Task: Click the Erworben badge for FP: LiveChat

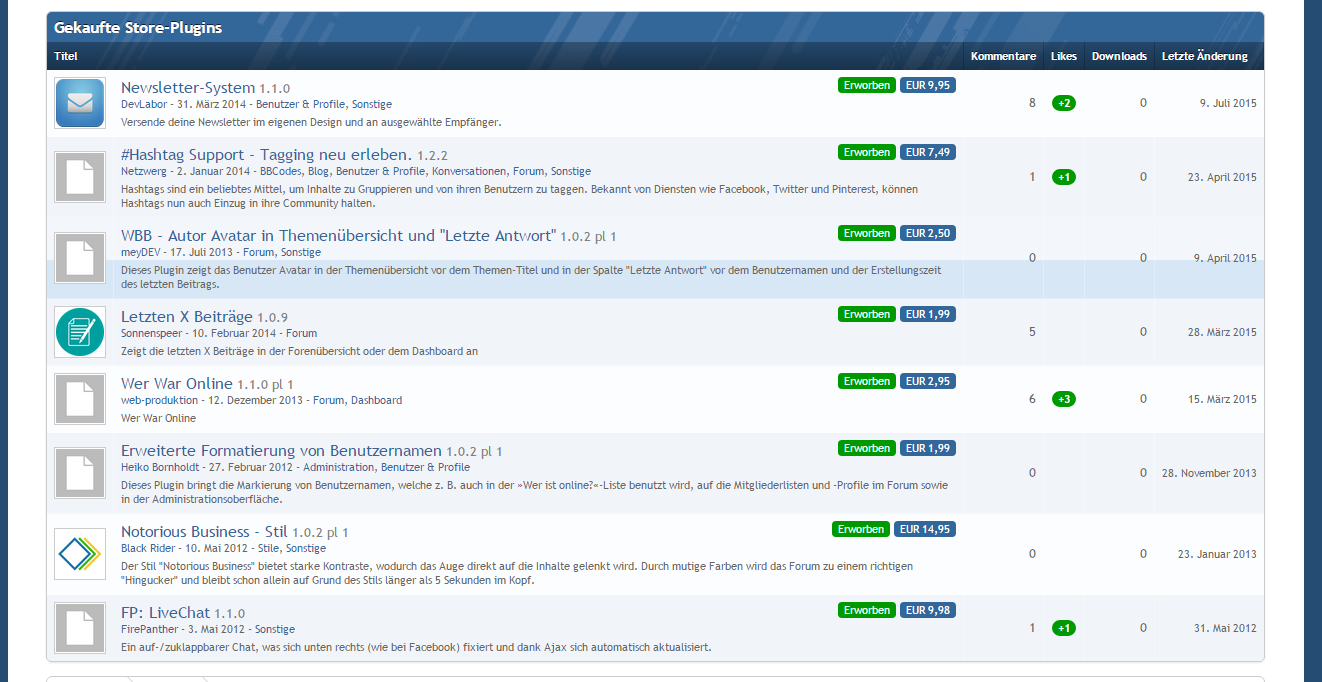Action: [x=866, y=610]
